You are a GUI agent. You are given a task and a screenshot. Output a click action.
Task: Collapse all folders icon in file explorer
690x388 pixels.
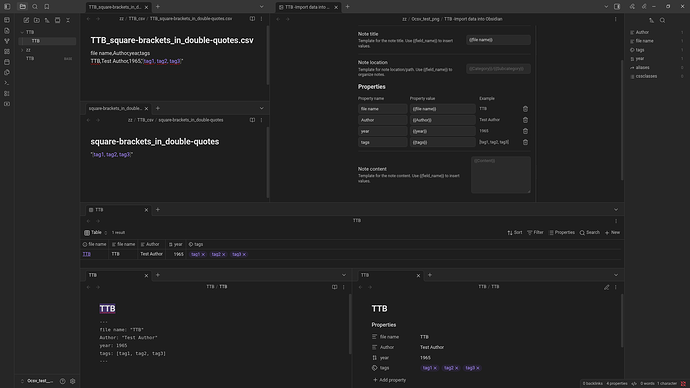pyautogui.click(x=68, y=20)
